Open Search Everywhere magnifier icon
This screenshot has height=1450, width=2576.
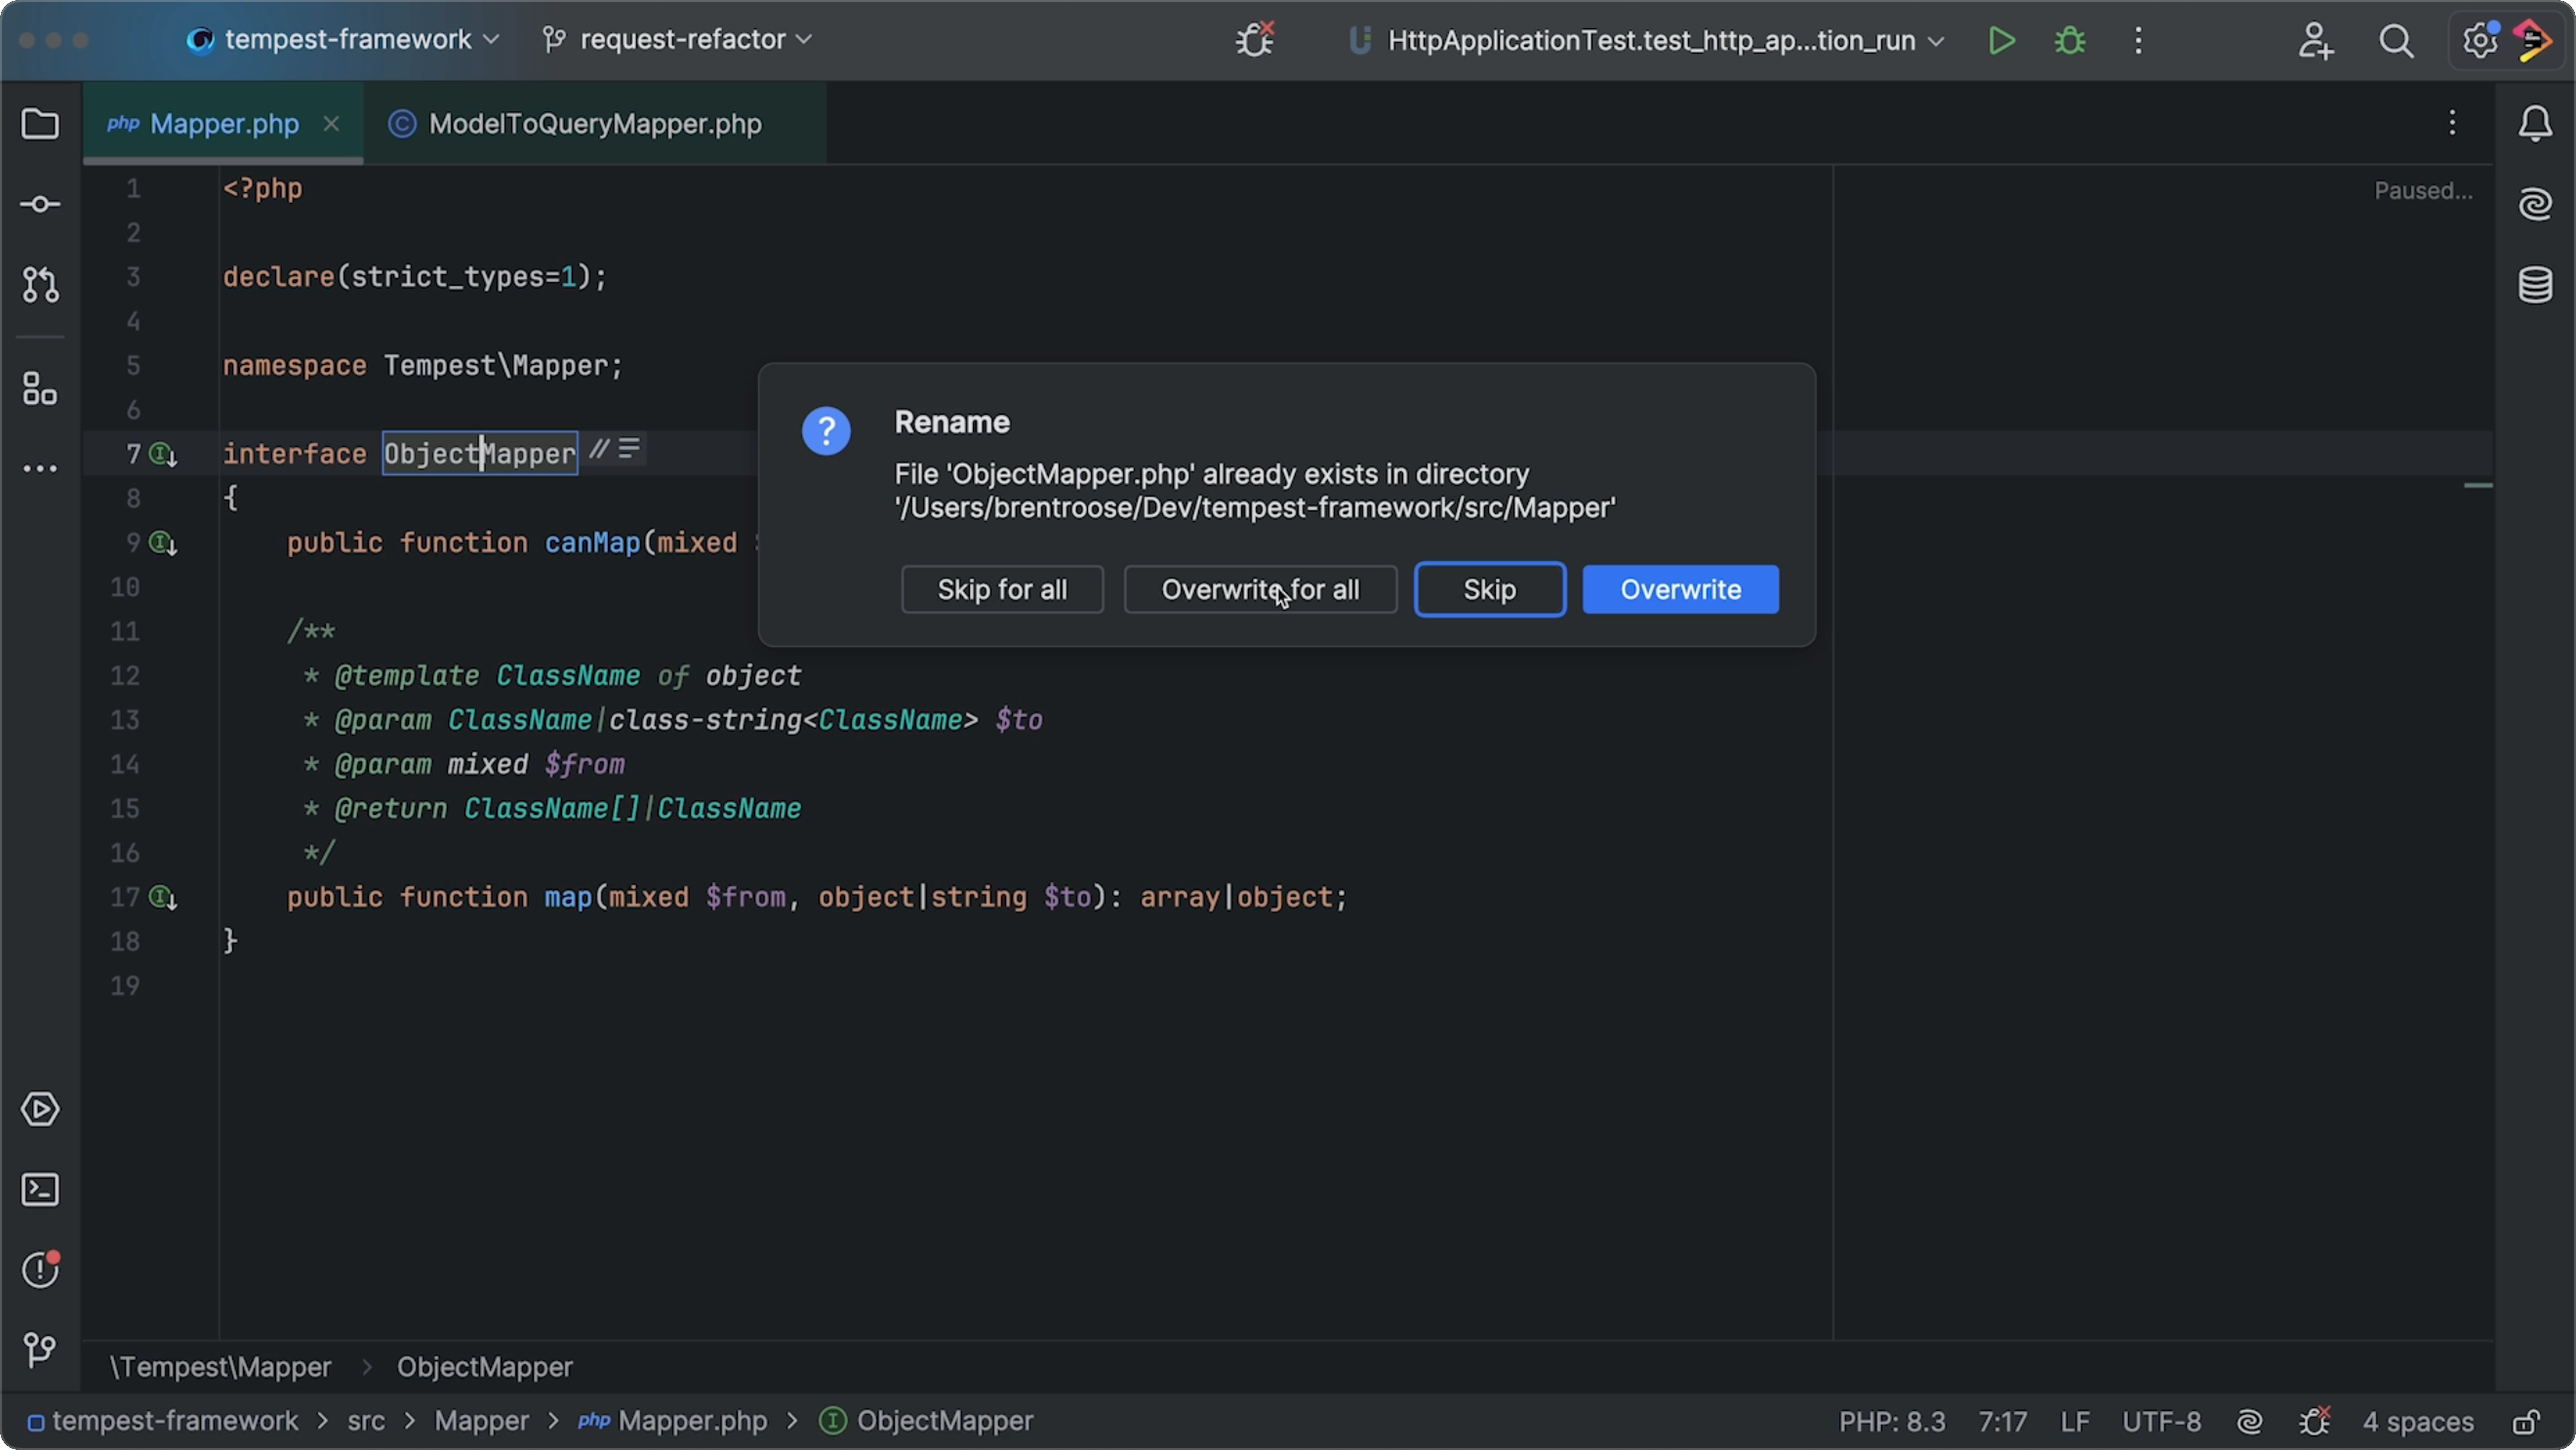coord(2396,41)
